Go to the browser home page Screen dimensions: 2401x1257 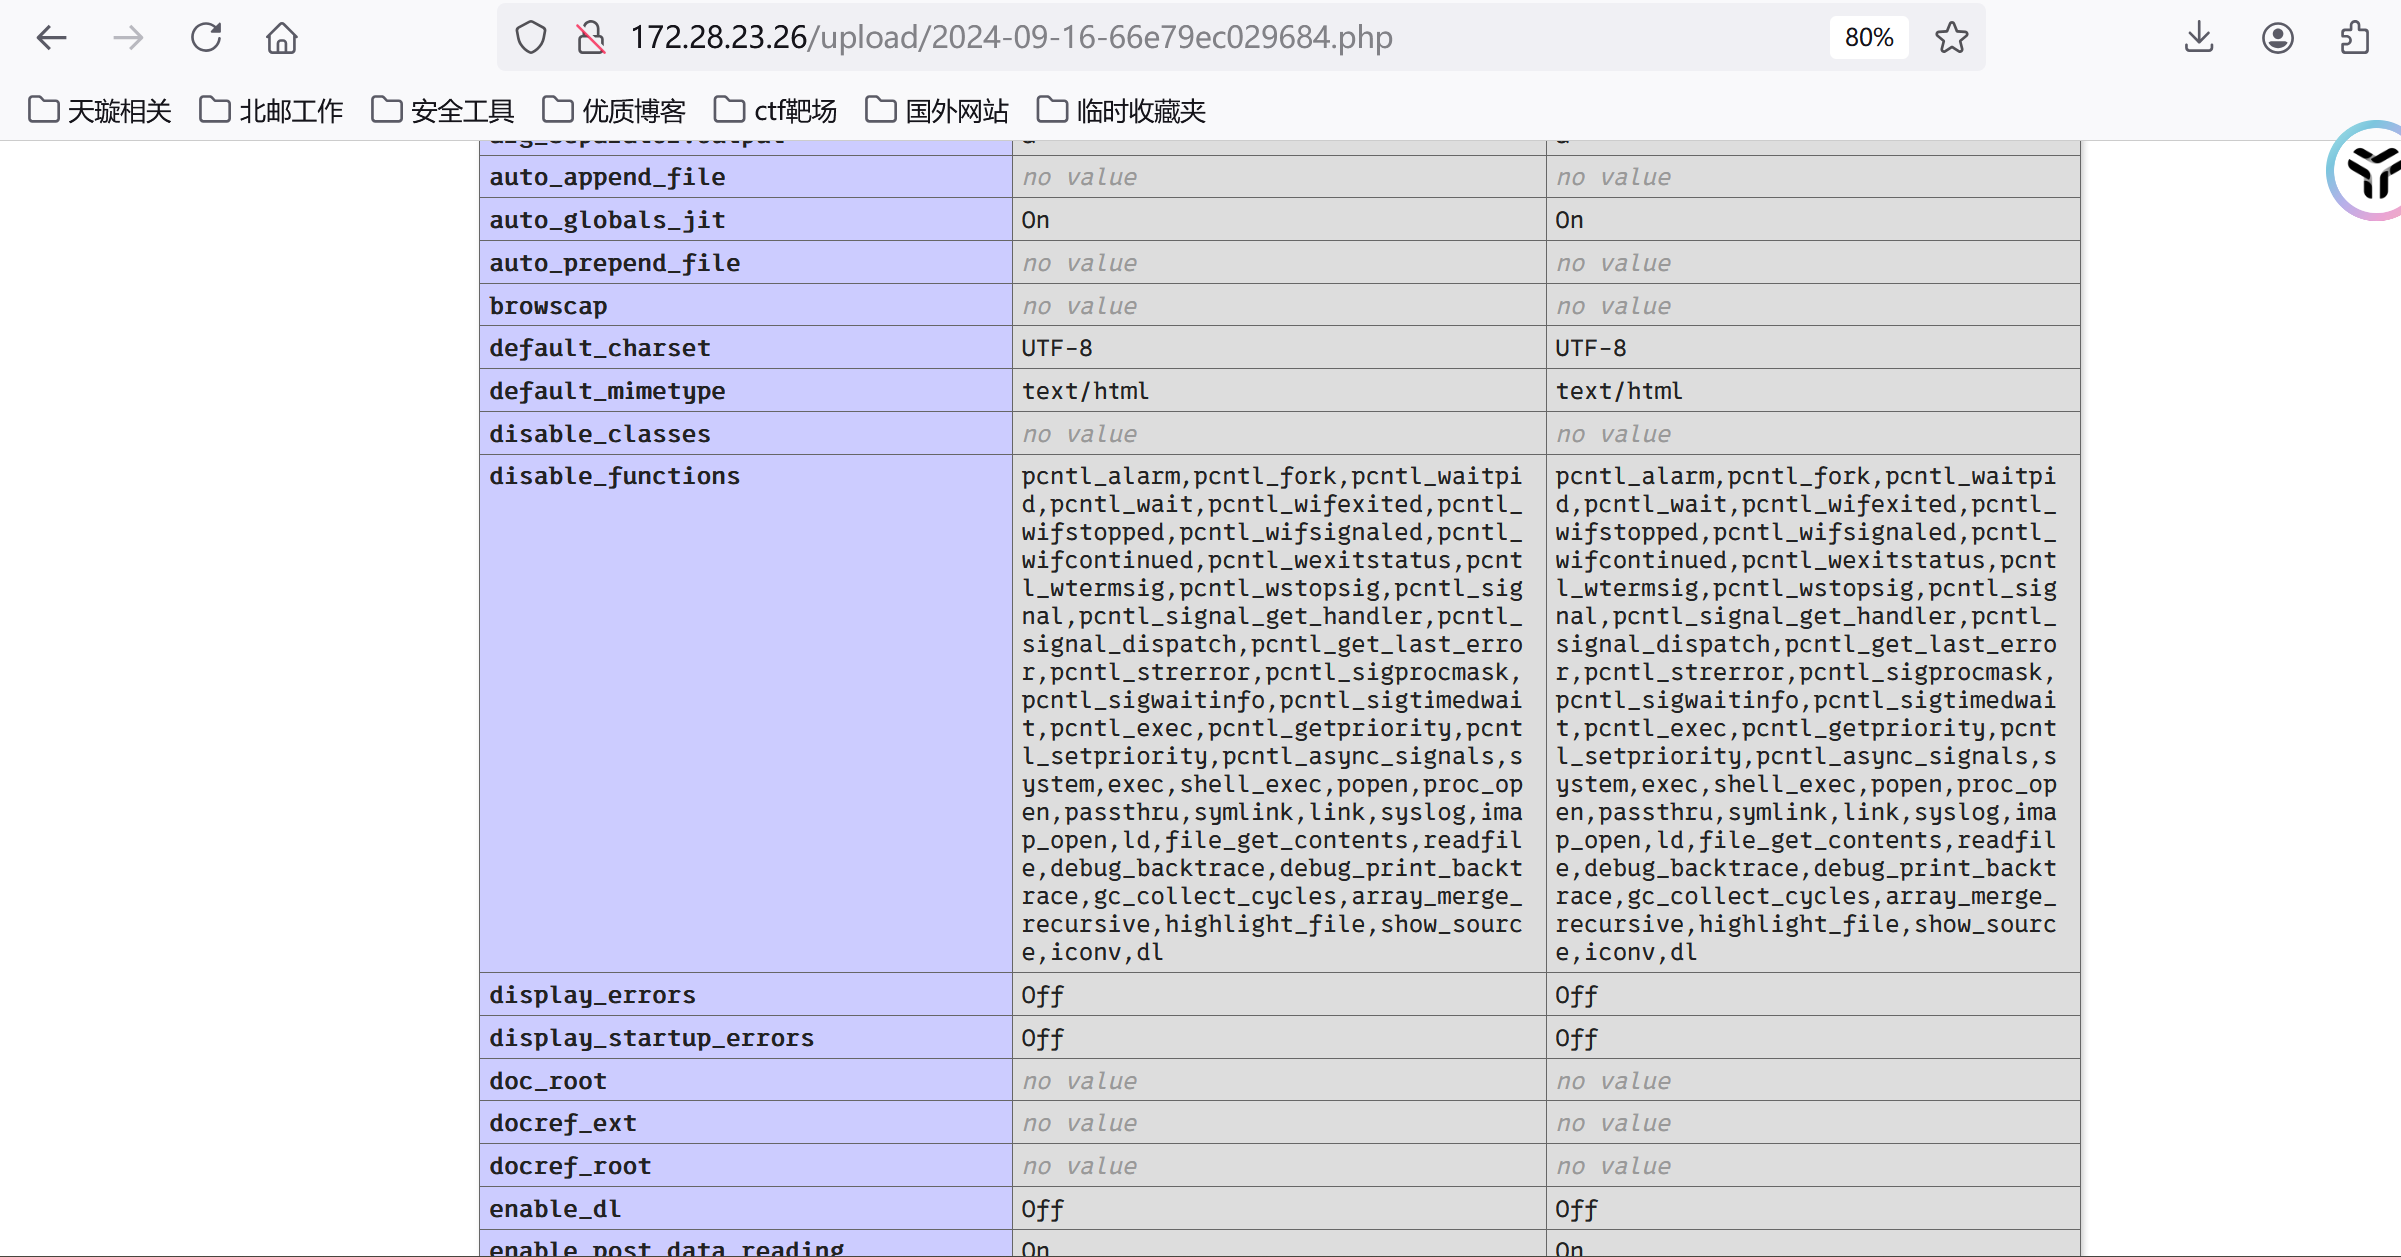click(282, 38)
